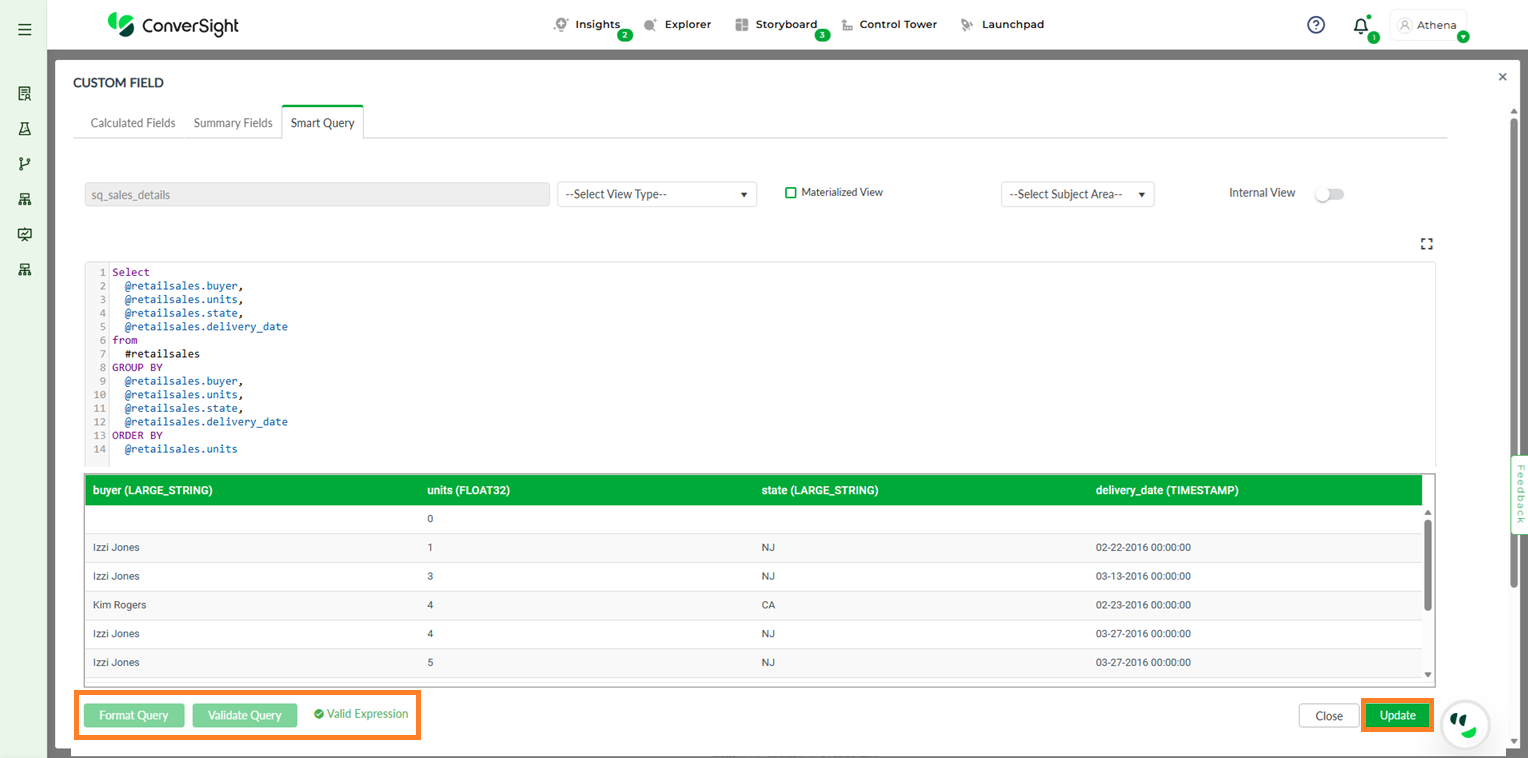
Task: Open the notifications bell icon
Action: 1361,26
